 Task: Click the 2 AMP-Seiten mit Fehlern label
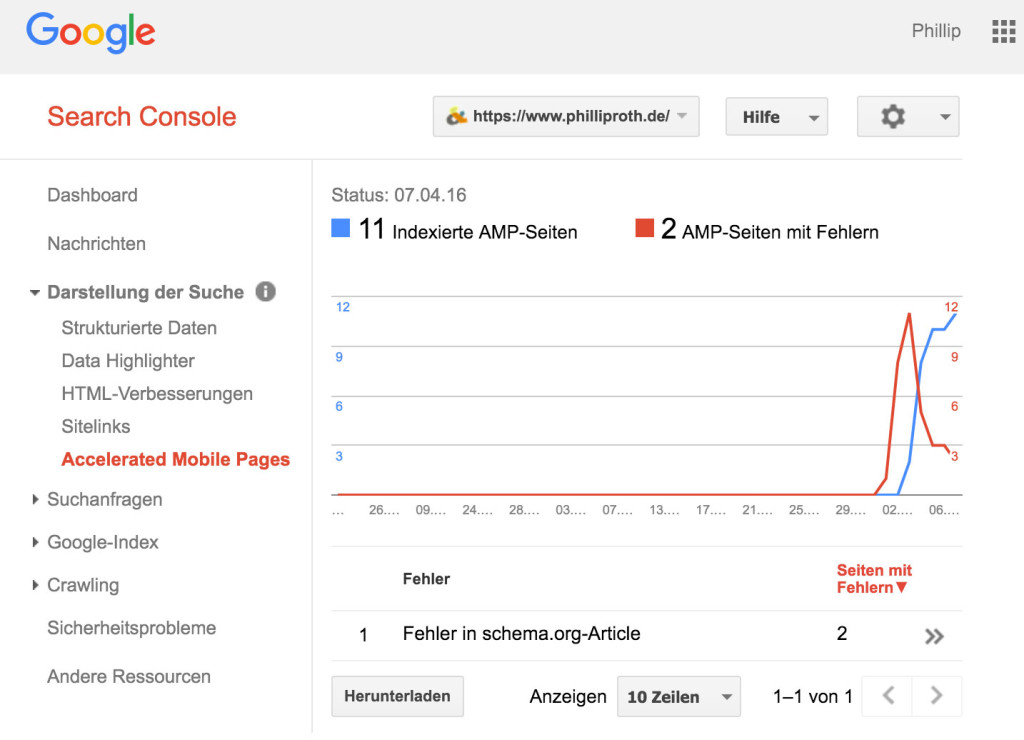pos(769,229)
